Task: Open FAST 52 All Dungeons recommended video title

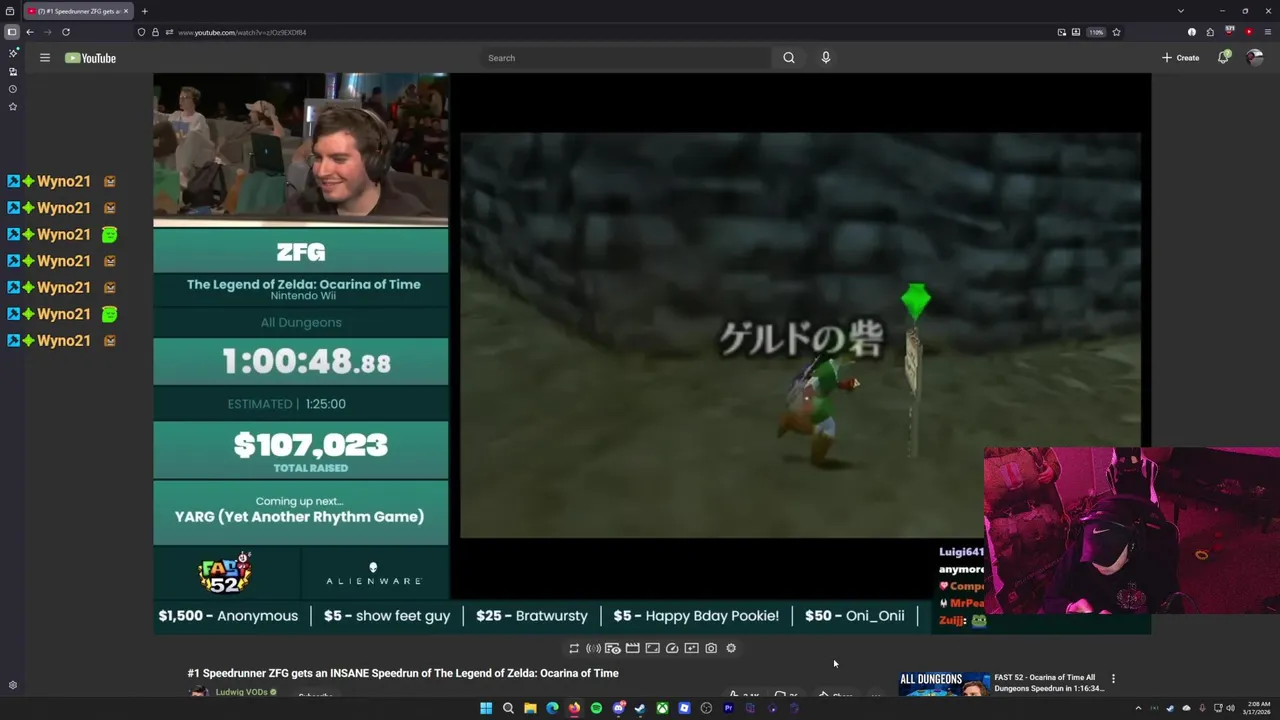Action: [x=1049, y=683]
